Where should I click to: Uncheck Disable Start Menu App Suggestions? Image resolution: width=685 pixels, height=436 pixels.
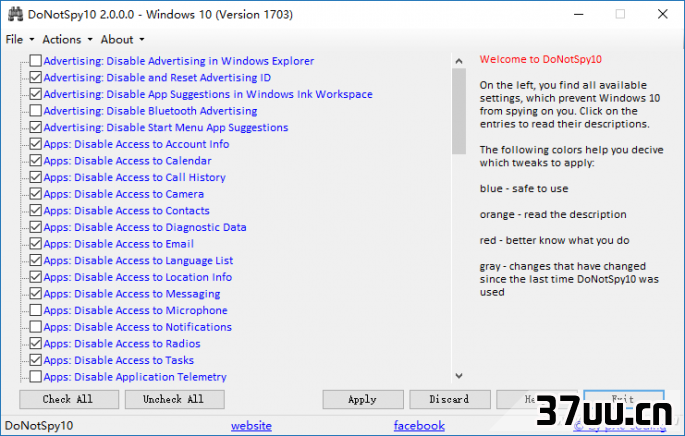pos(36,127)
